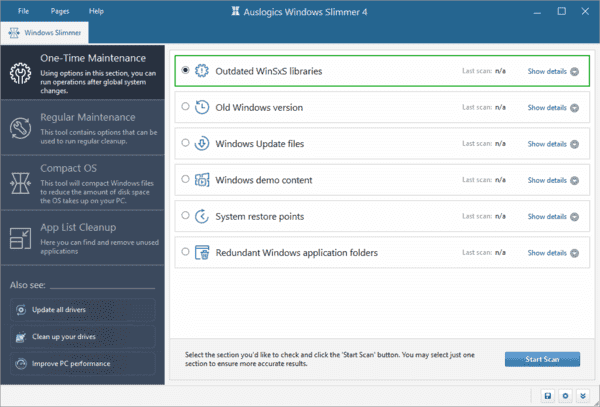
Task: Select the Windows demo content radio button
Action: (x=185, y=179)
